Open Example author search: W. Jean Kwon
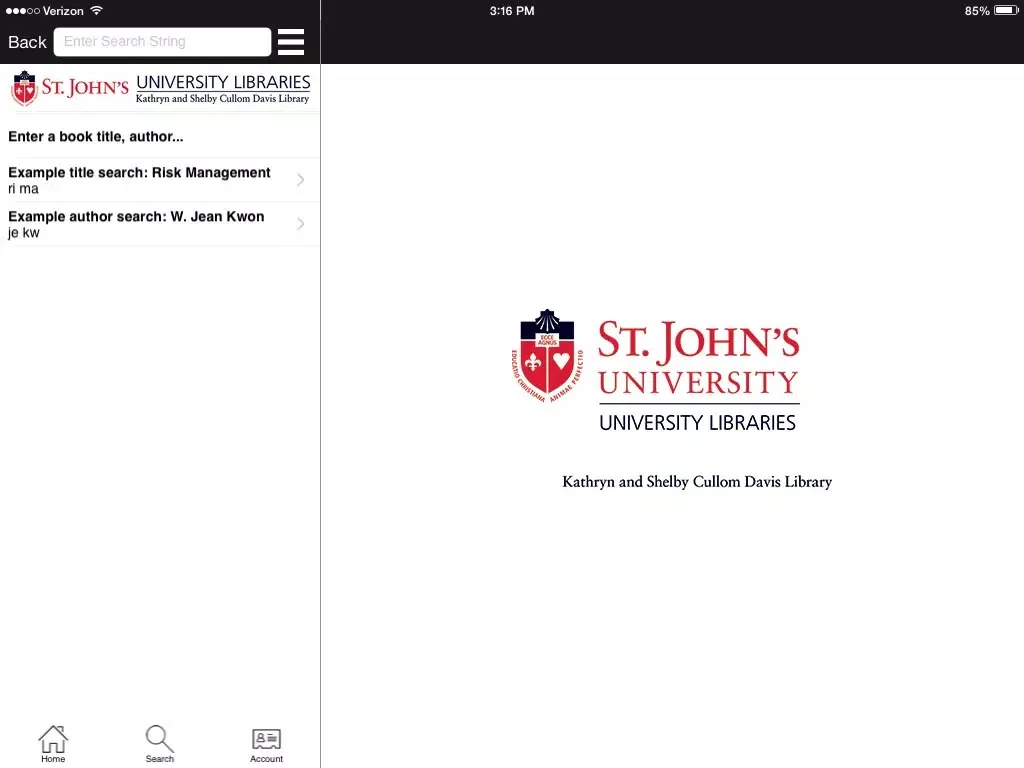The width and height of the screenshot is (1024, 768). (x=160, y=224)
